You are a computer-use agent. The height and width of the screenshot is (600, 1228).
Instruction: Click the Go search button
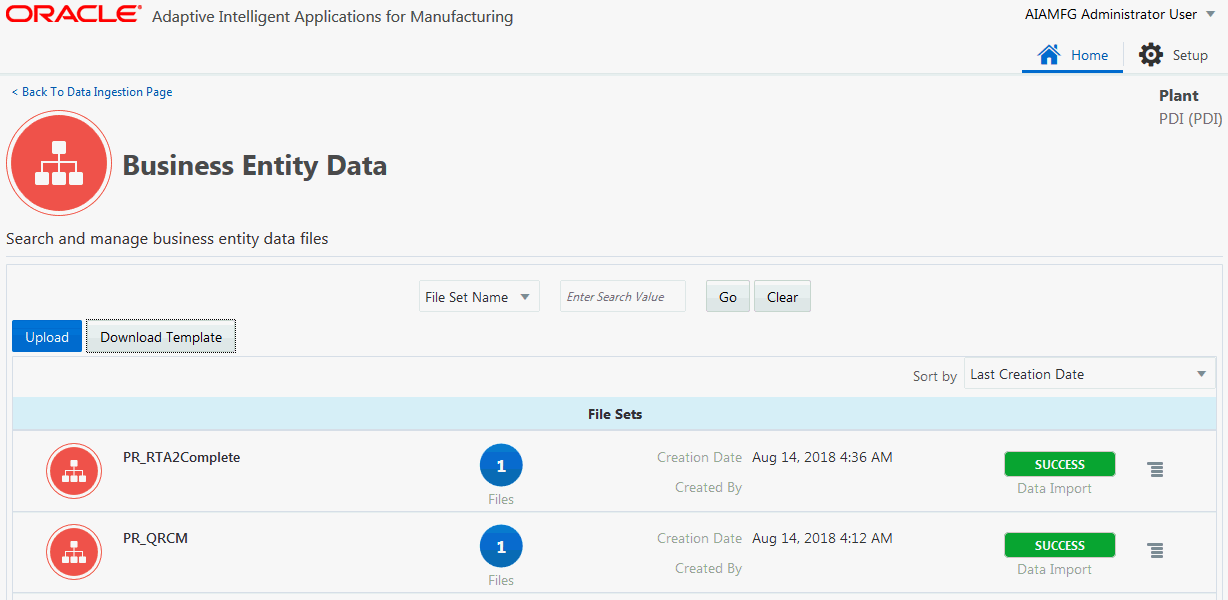tap(728, 296)
